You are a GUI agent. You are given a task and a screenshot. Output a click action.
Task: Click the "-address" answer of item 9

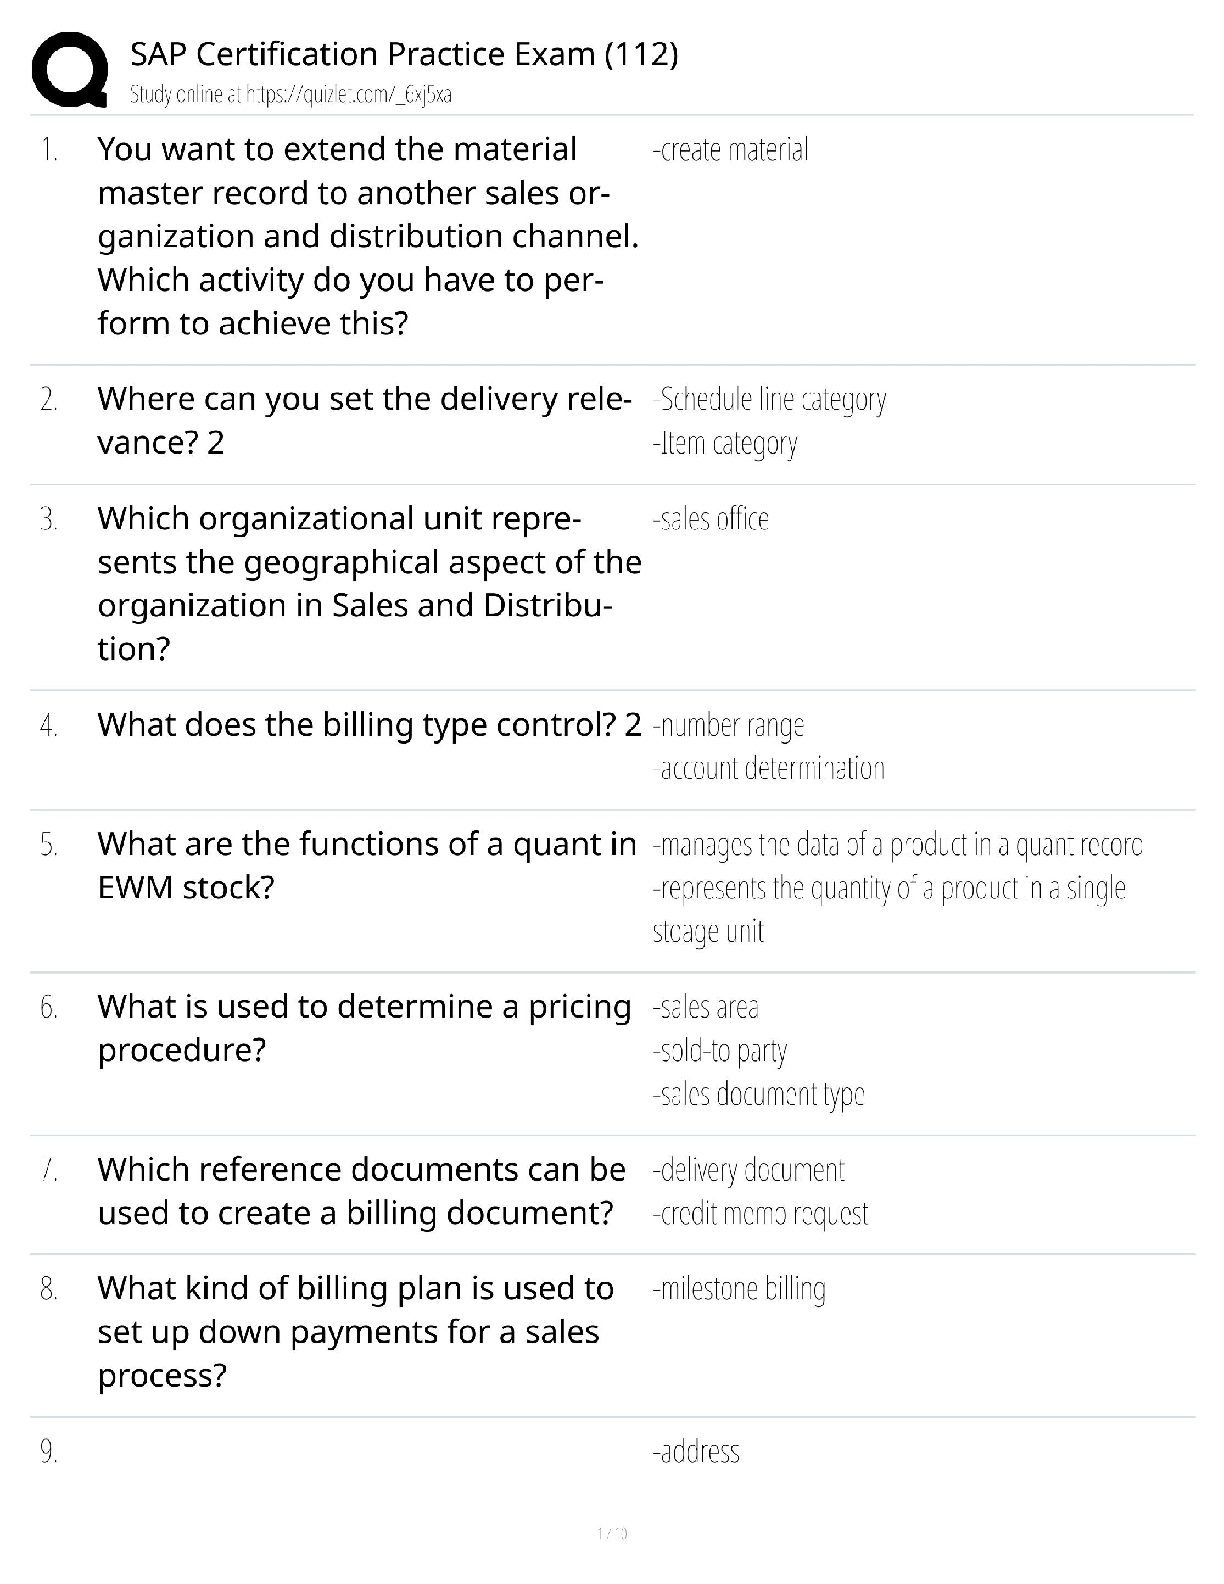point(696,1451)
